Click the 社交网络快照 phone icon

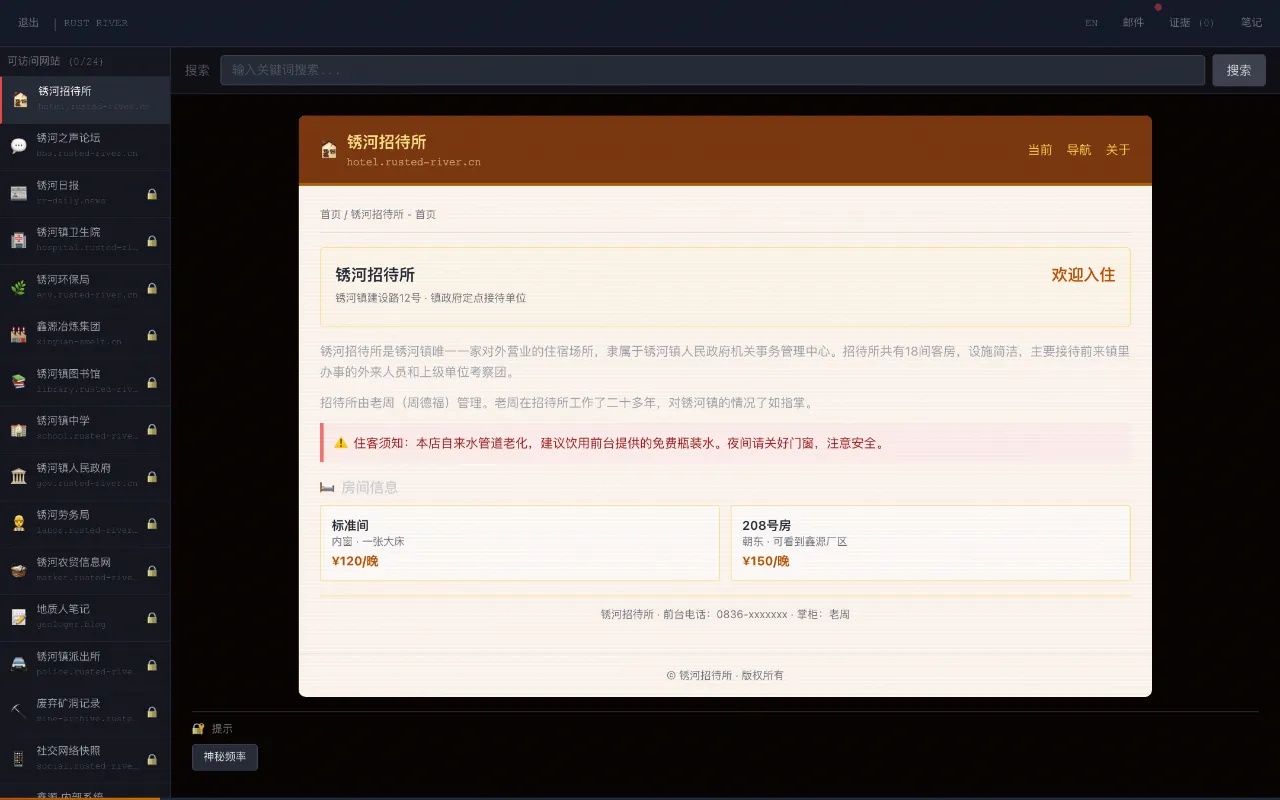(x=19, y=757)
